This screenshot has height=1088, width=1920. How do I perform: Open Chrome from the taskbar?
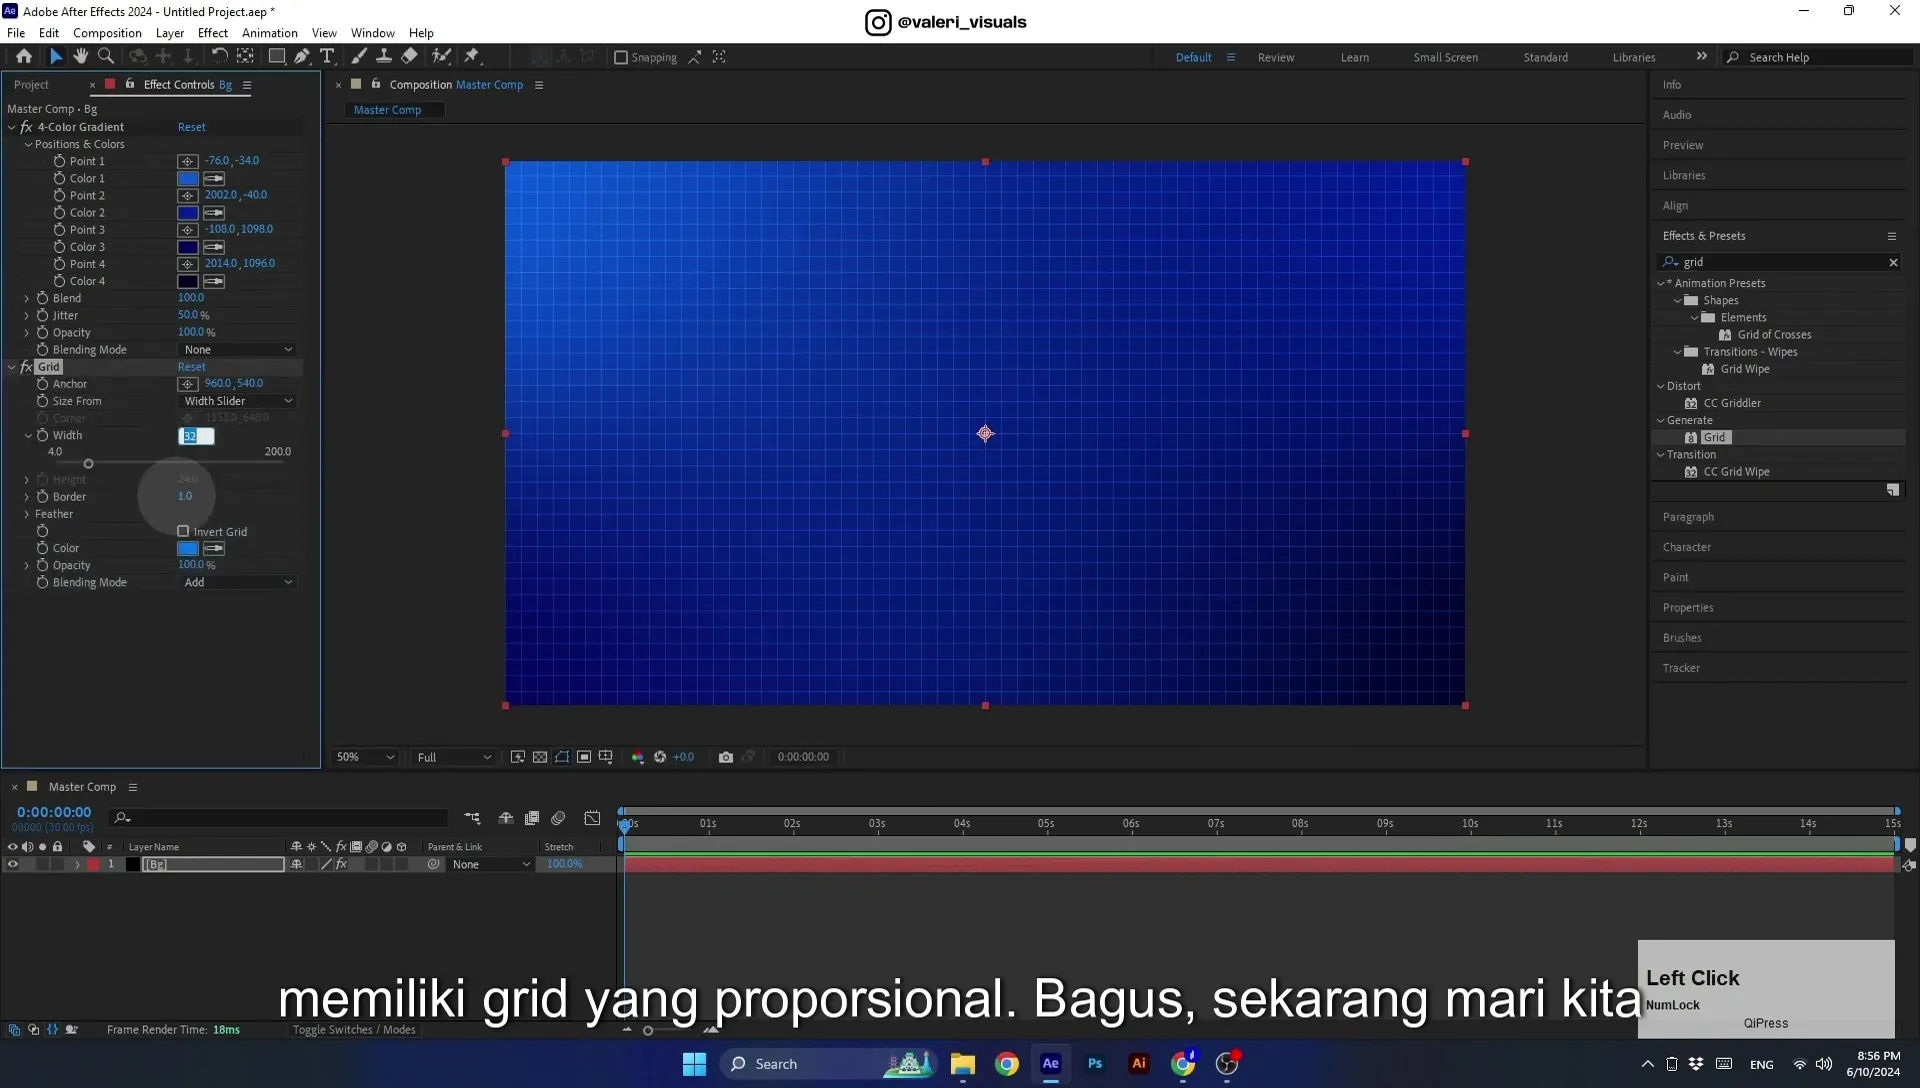[1007, 1064]
